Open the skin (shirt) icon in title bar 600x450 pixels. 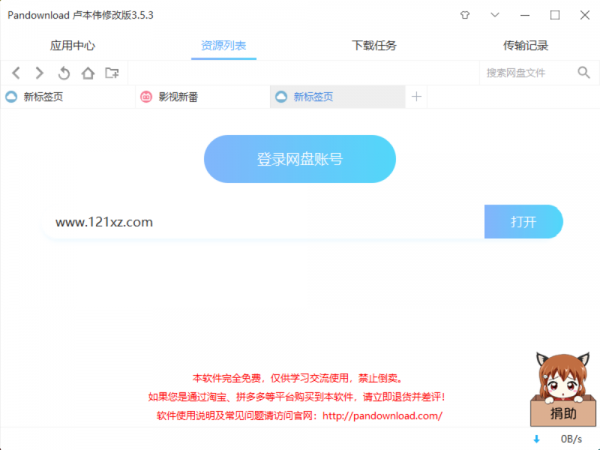(x=465, y=15)
